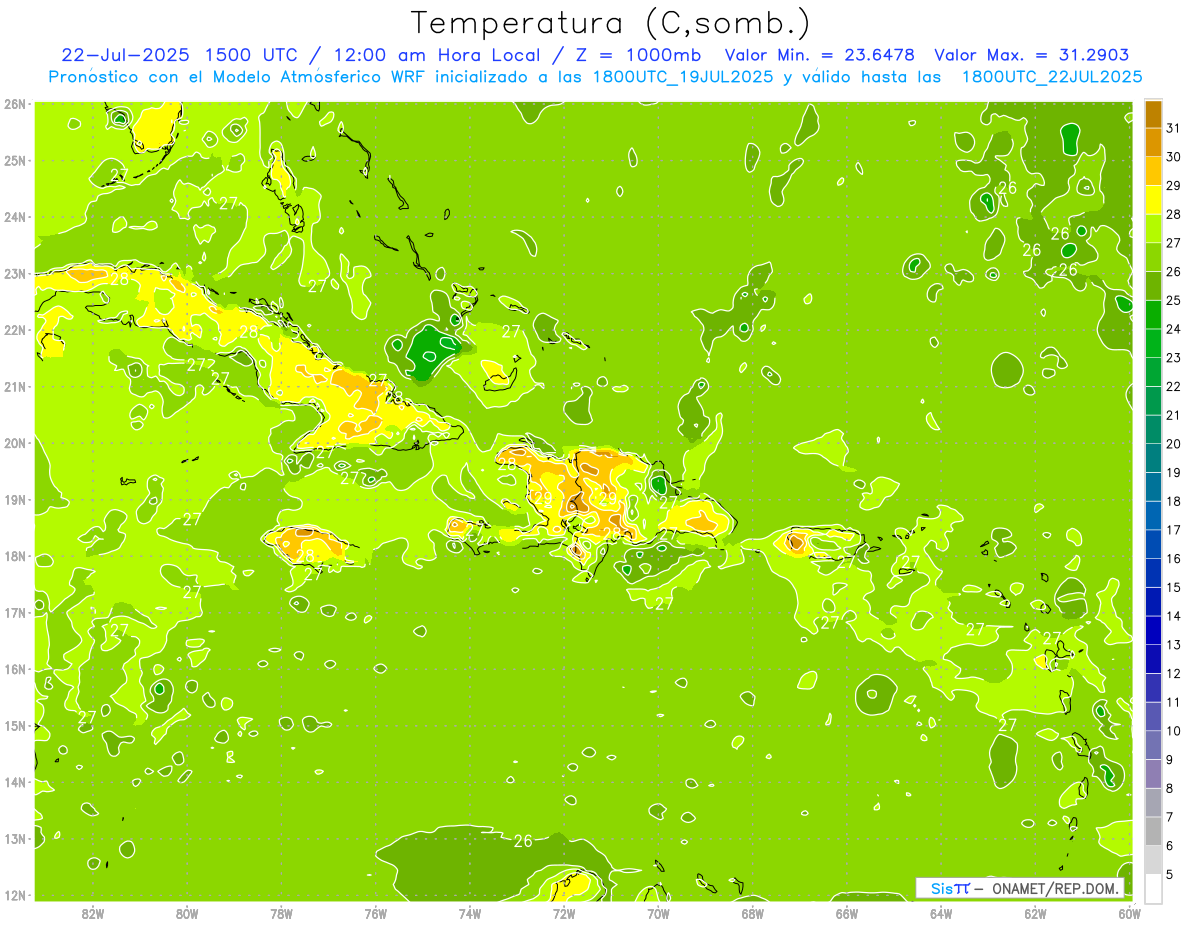Click the '80W' longitude axis label
Image resolution: width=1200 pixels, height=927 pixels.
(187, 913)
